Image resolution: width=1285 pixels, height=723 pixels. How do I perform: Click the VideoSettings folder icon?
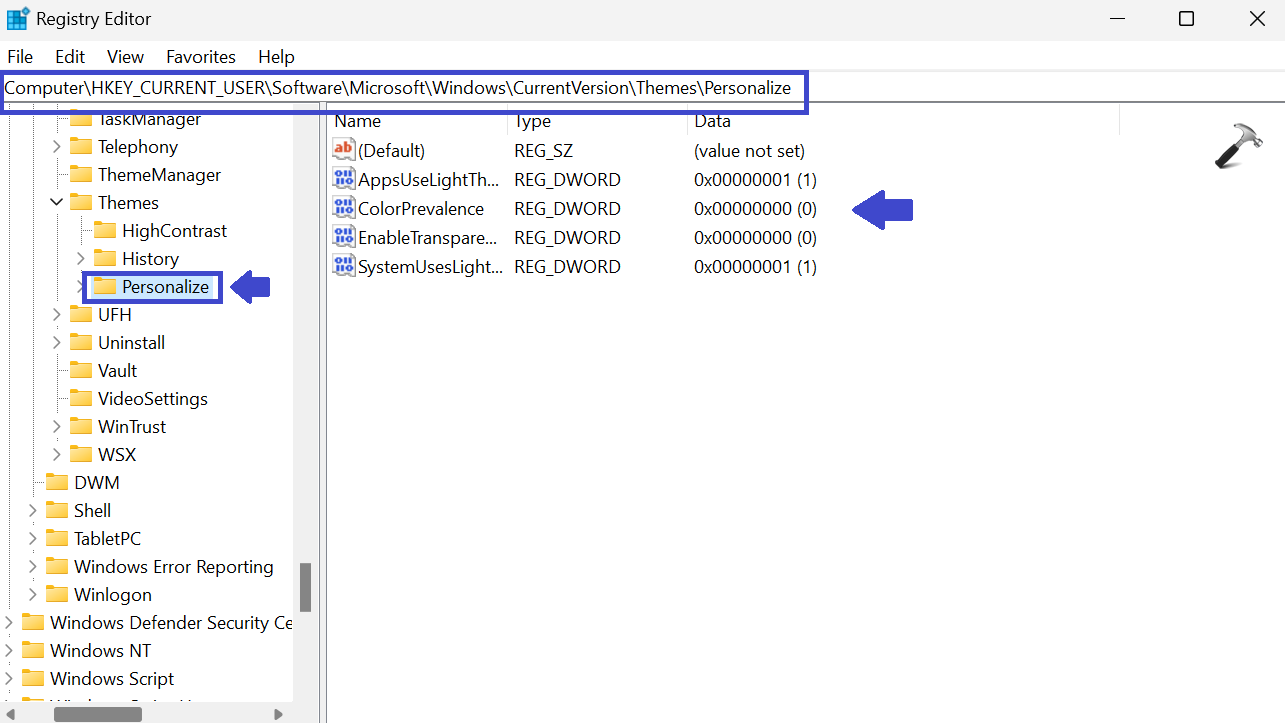(81, 399)
